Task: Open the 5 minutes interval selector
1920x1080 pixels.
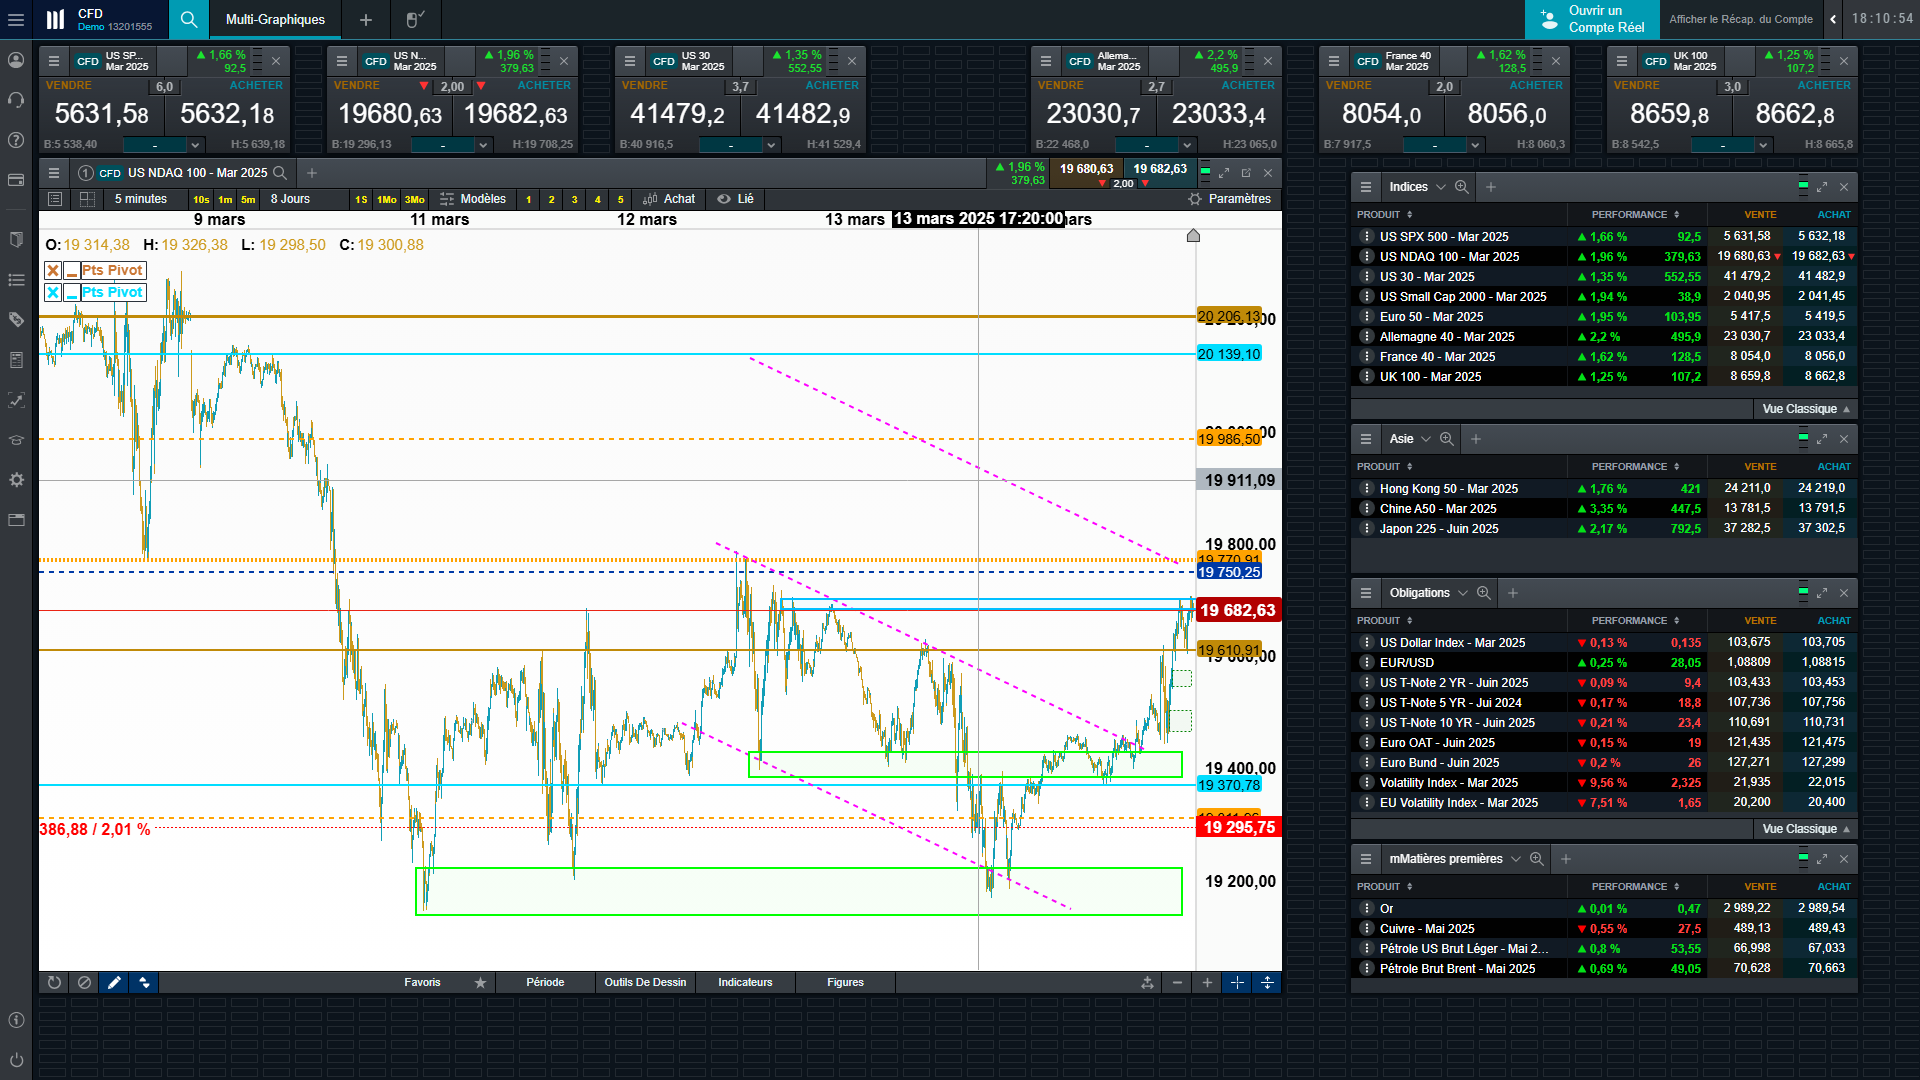Action: click(140, 199)
